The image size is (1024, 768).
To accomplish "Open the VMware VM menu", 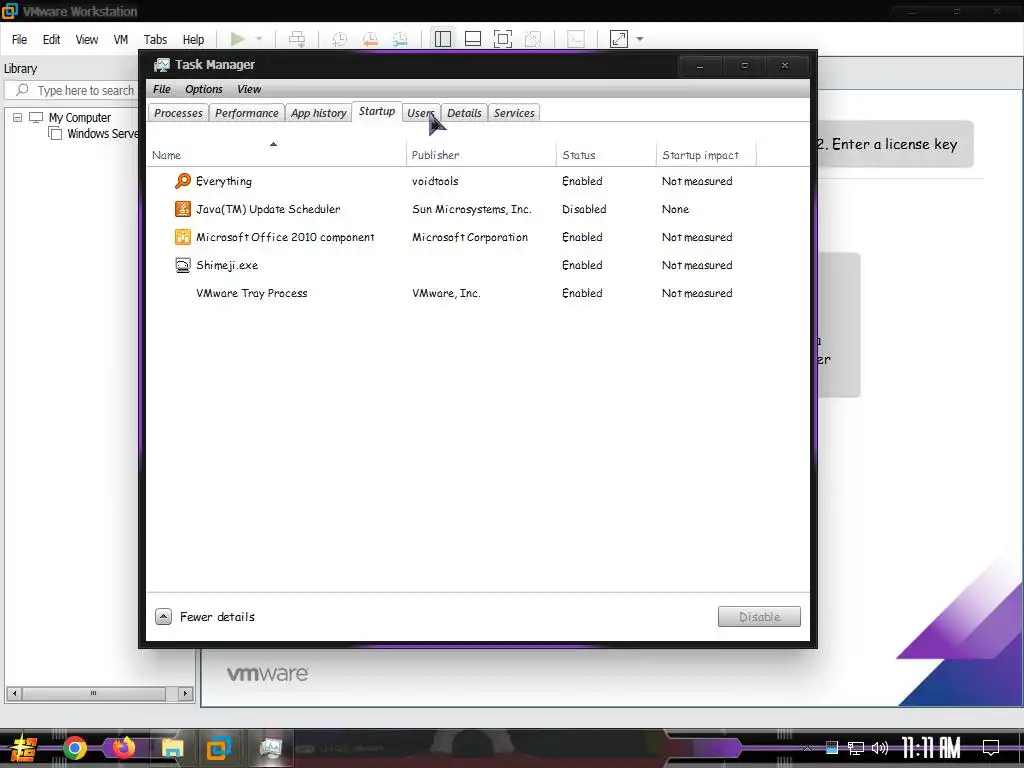I will (121, 40).
